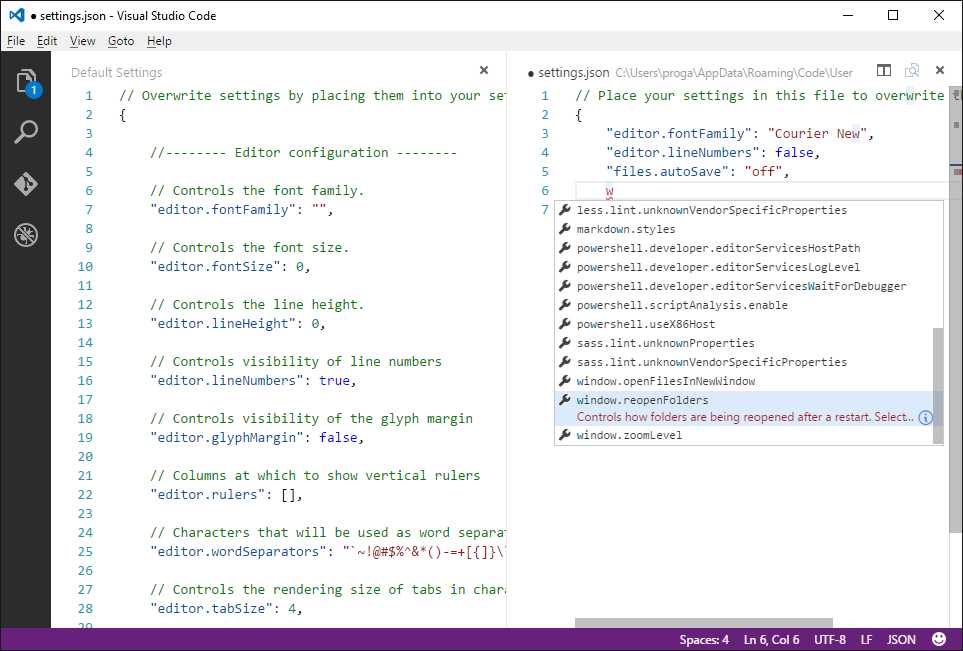The image size is (963, 651).
Task: Click "editor.lineNumbers": true in Default Settings
Action: click(252, 381)
